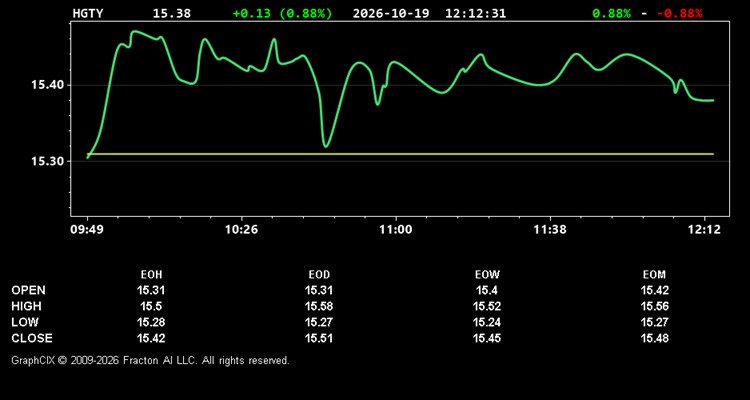Select the EOH low value 15.28
This screenshot has height=400, width=750.
[x=151, y=322]
